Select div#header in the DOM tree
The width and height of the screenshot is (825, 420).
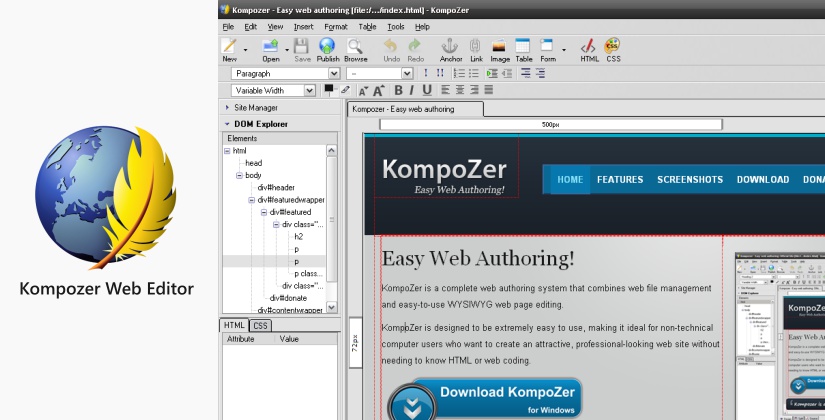[276, 187]
